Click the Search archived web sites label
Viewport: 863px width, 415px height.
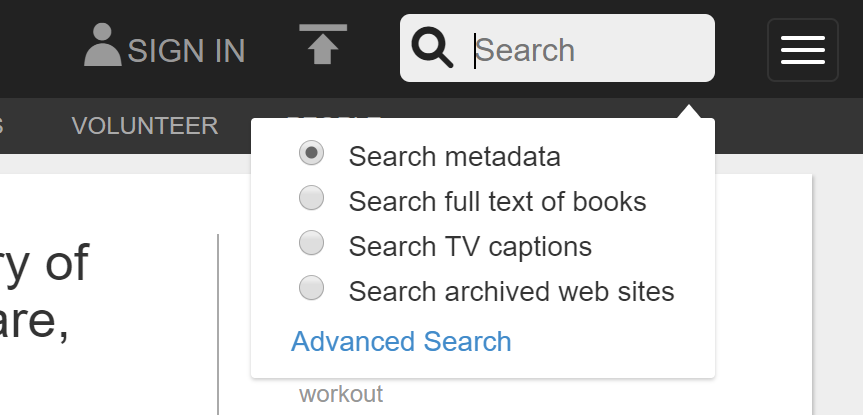point(511,291)
